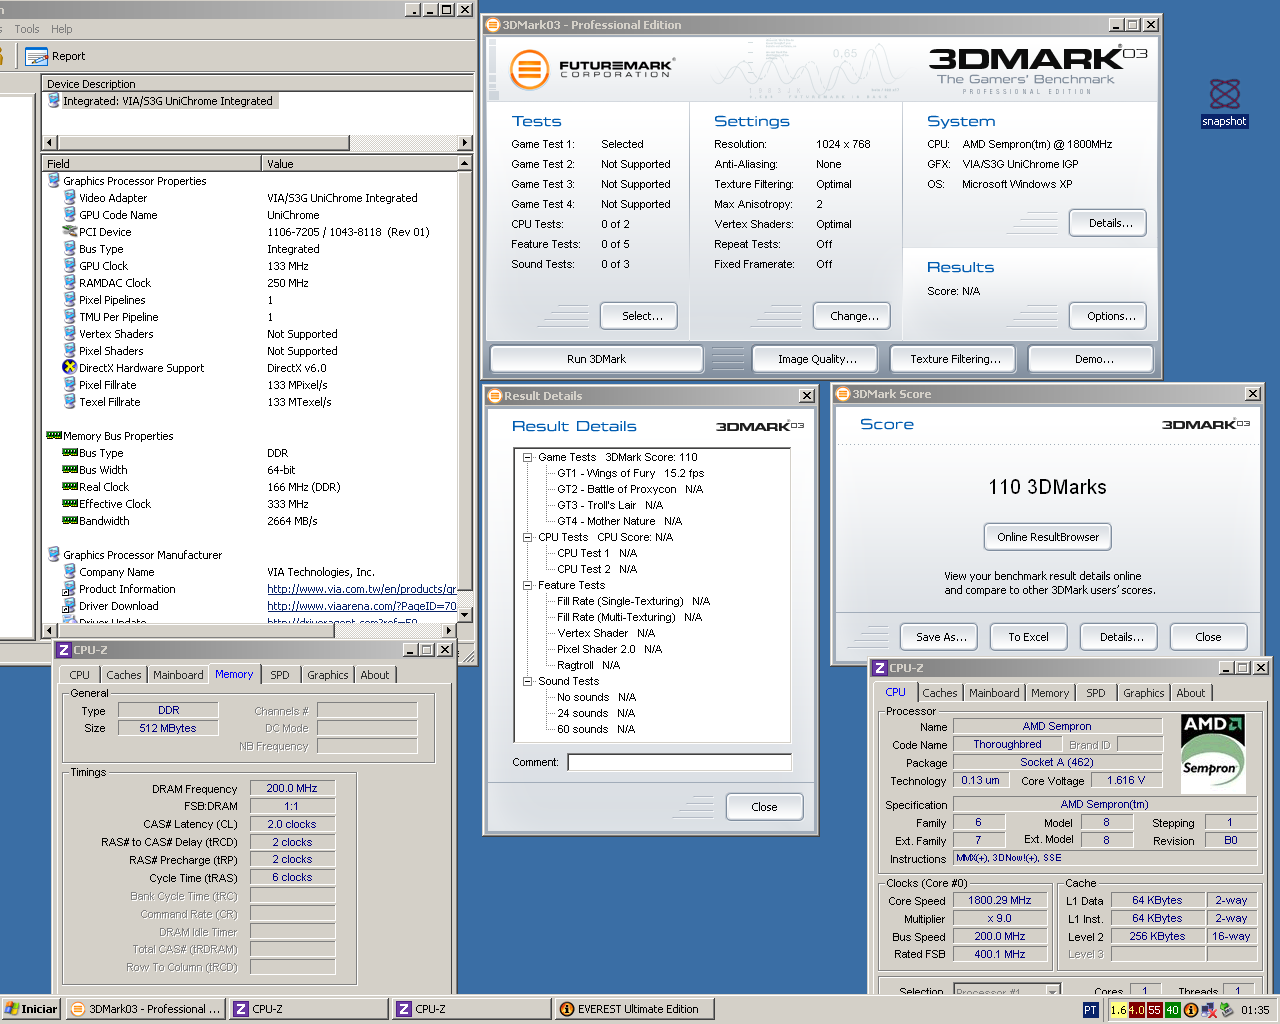Click the yellow 1.6 tray sensor icon
Screen dimensions: 1280x1024
pos(1118,1010)
